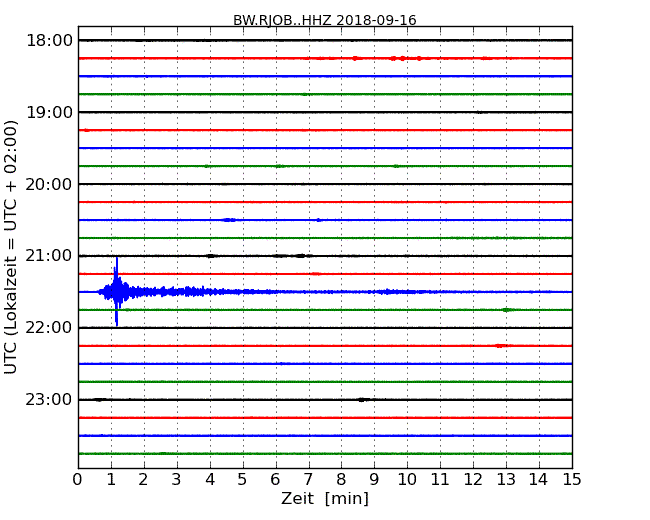The image size is (650, 520).
Task: Click the y-axis label UTC (Lokalzeit = UTC + 02:00)
Action: point(11,248)
